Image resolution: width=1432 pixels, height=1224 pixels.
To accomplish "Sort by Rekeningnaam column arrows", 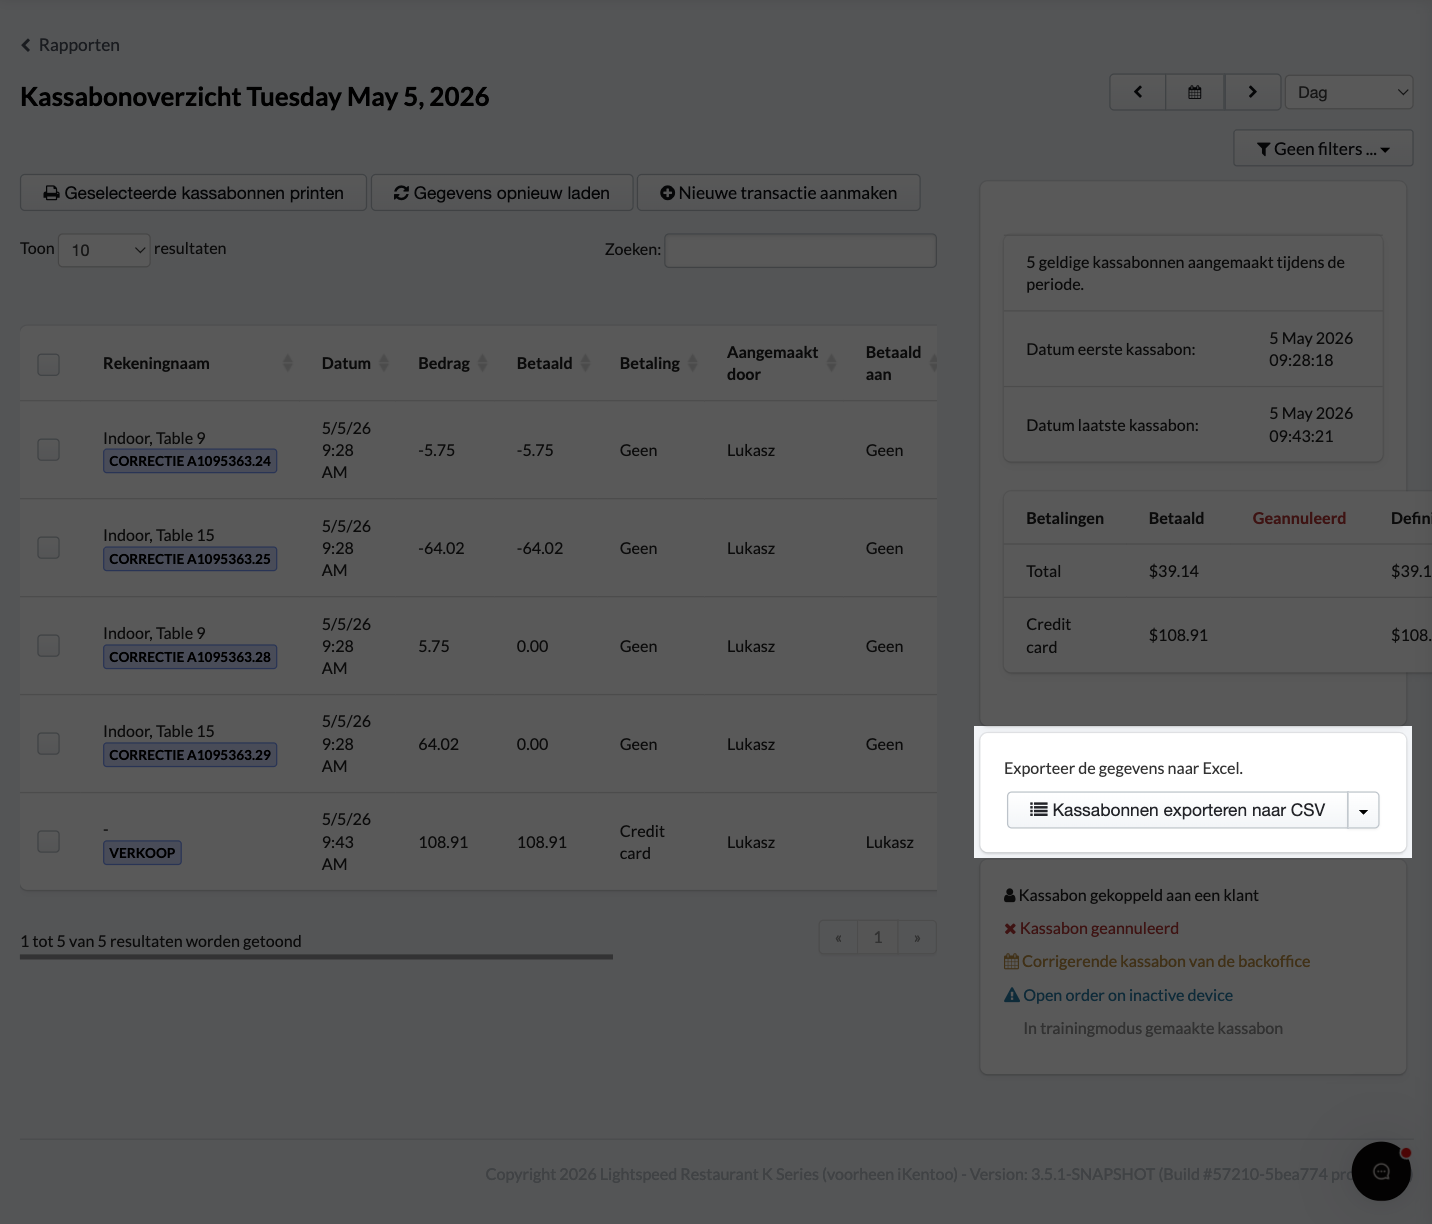I will [x=288, y=363].
